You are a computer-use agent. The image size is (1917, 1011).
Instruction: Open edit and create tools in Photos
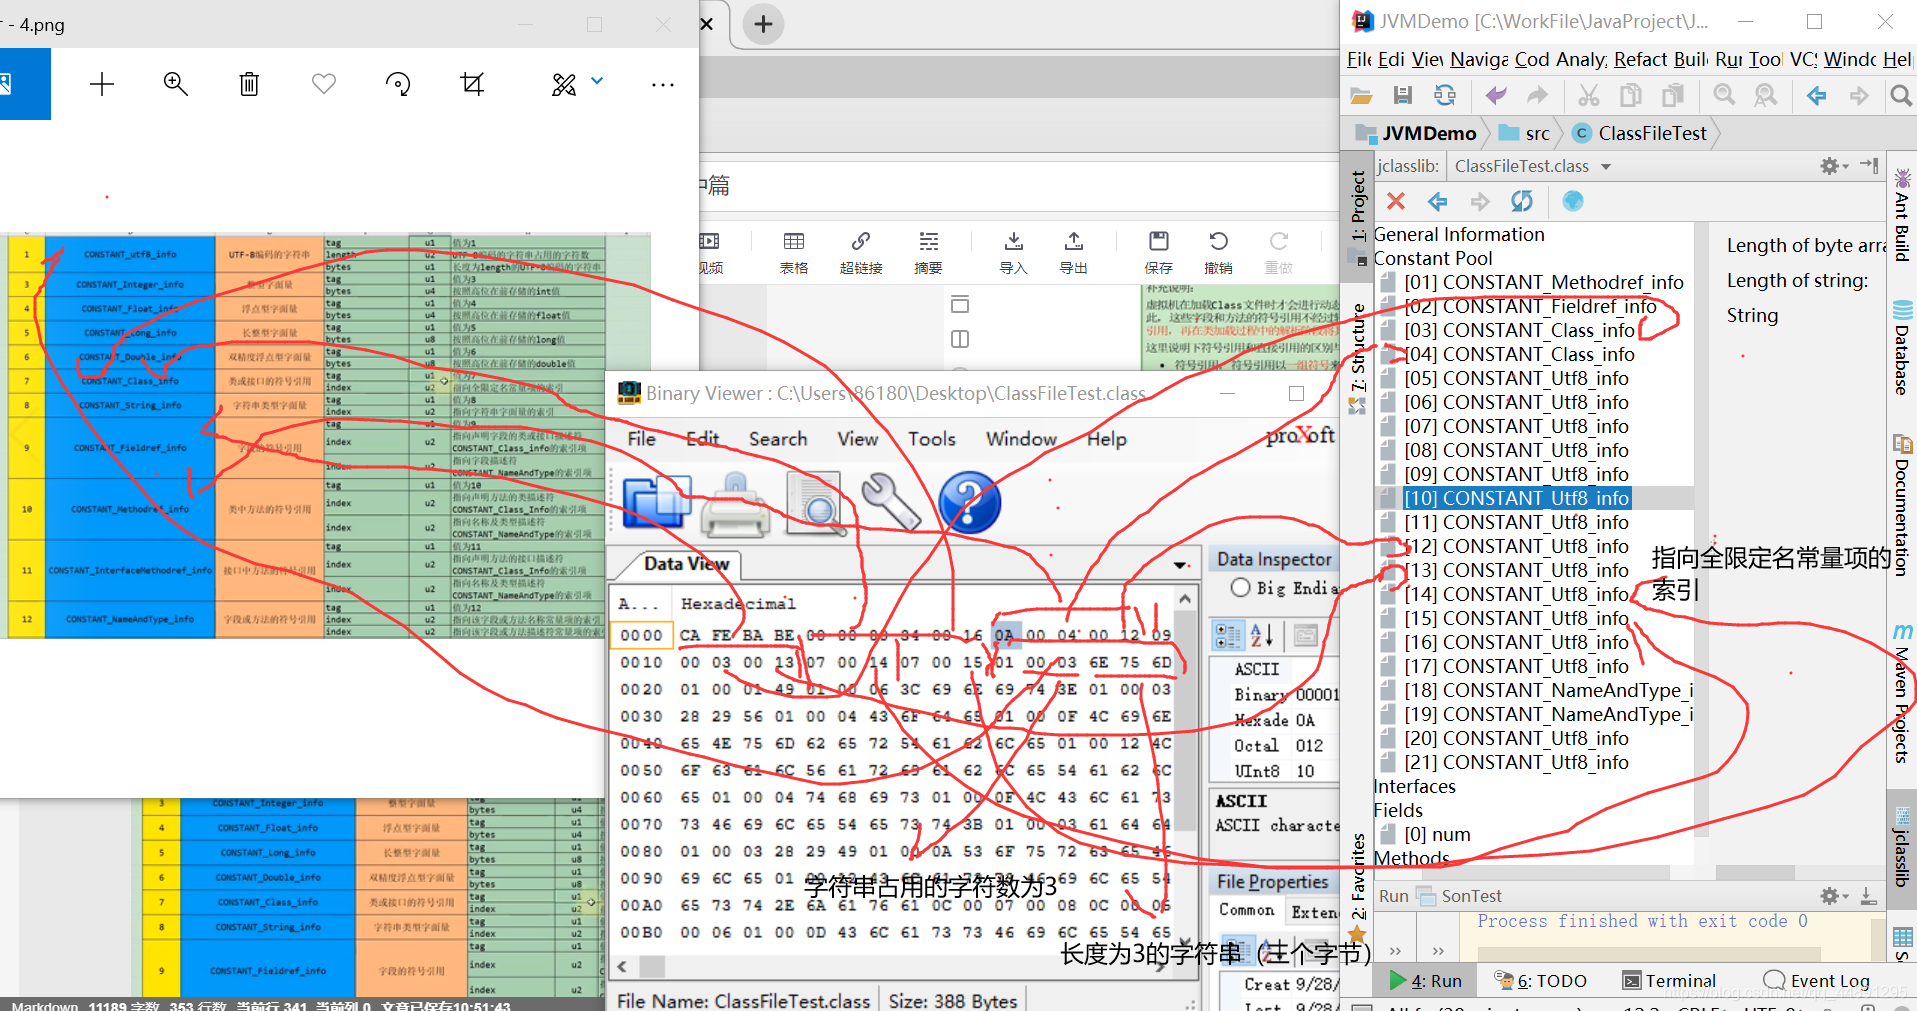click(564, 84)
